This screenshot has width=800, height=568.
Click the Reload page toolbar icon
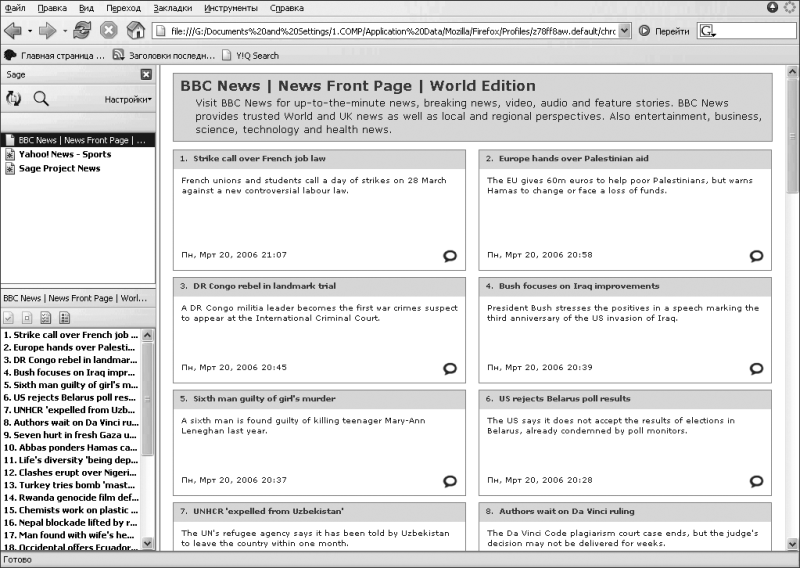[x=82, y=31]
